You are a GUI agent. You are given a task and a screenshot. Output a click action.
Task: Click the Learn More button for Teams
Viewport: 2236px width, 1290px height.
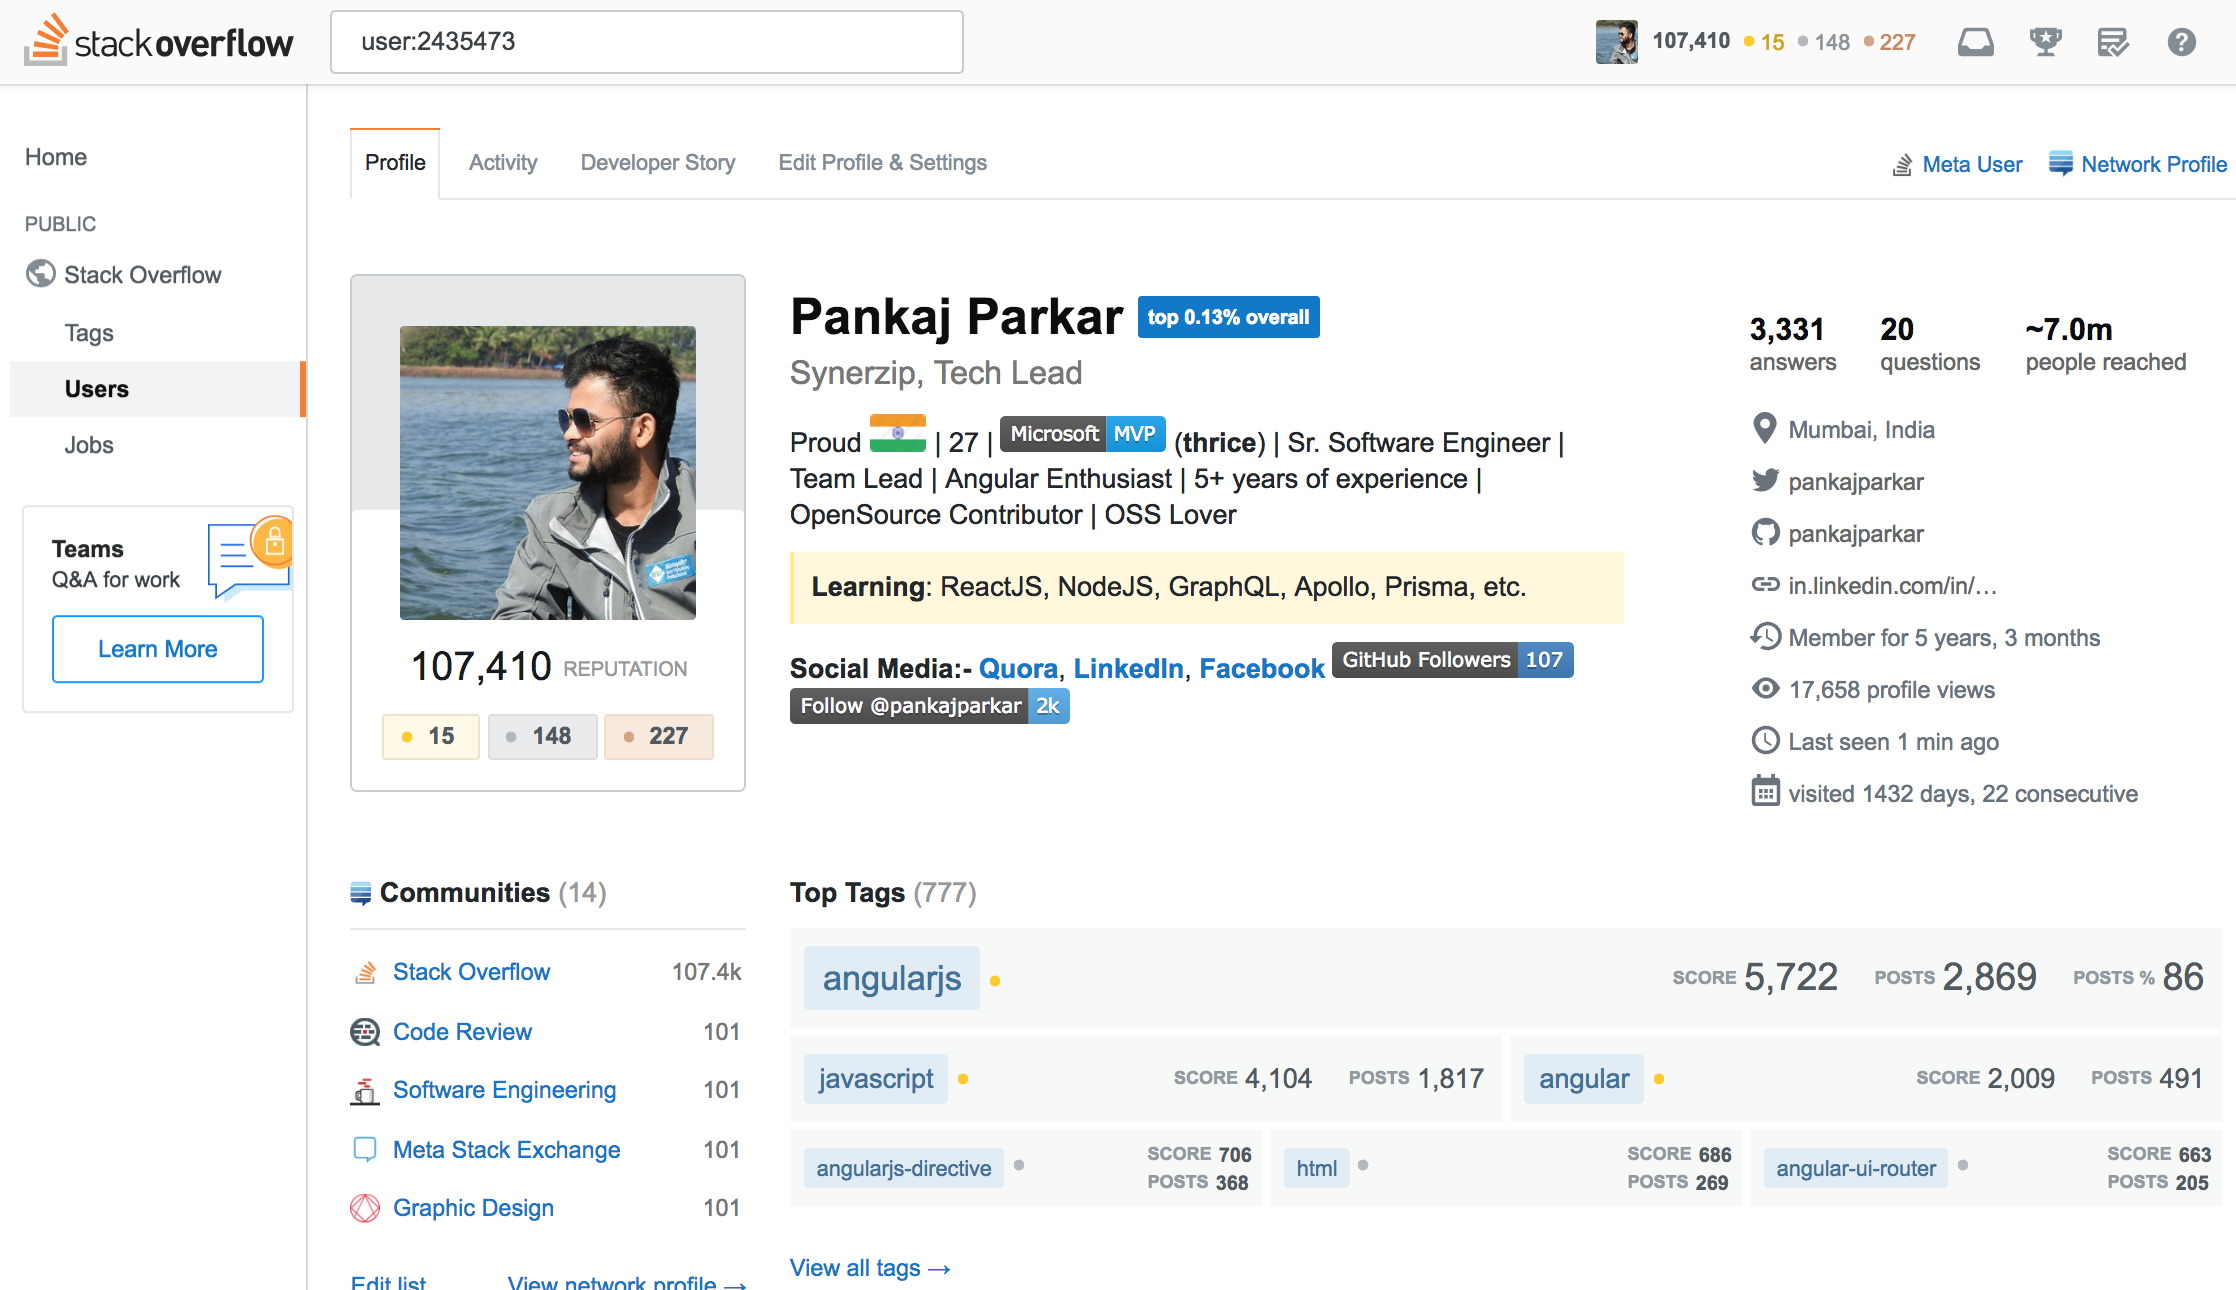pyautogui.click(x=158, y=649)
